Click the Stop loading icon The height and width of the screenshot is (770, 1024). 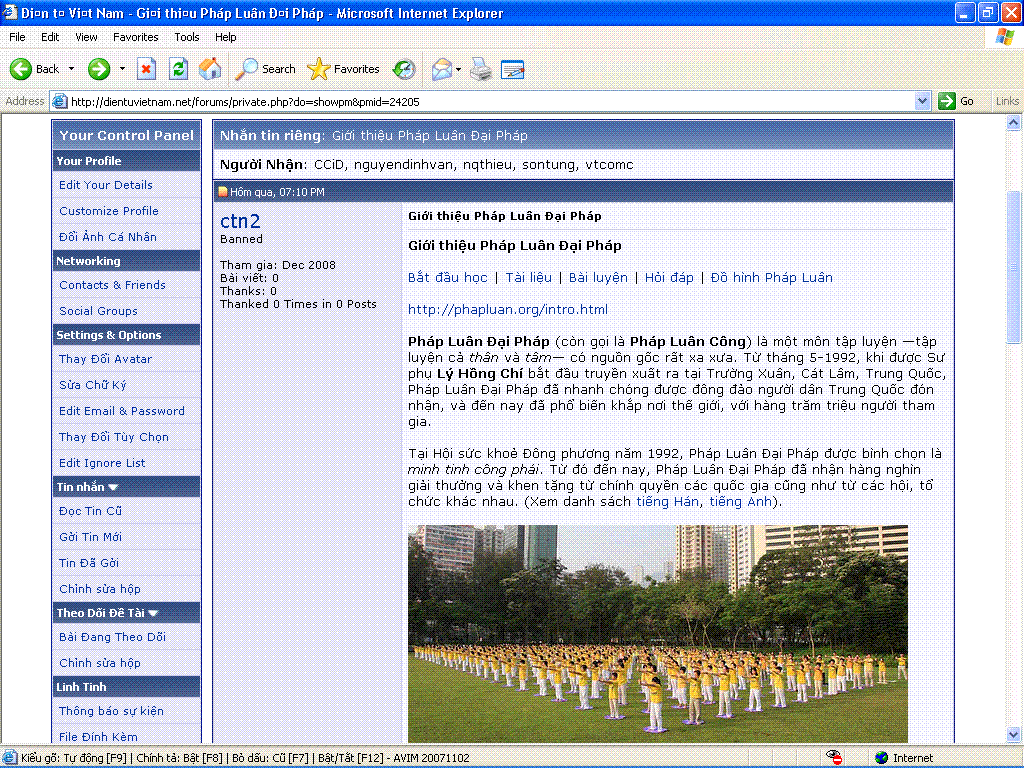pyautogui.click(x=146, y=69)
